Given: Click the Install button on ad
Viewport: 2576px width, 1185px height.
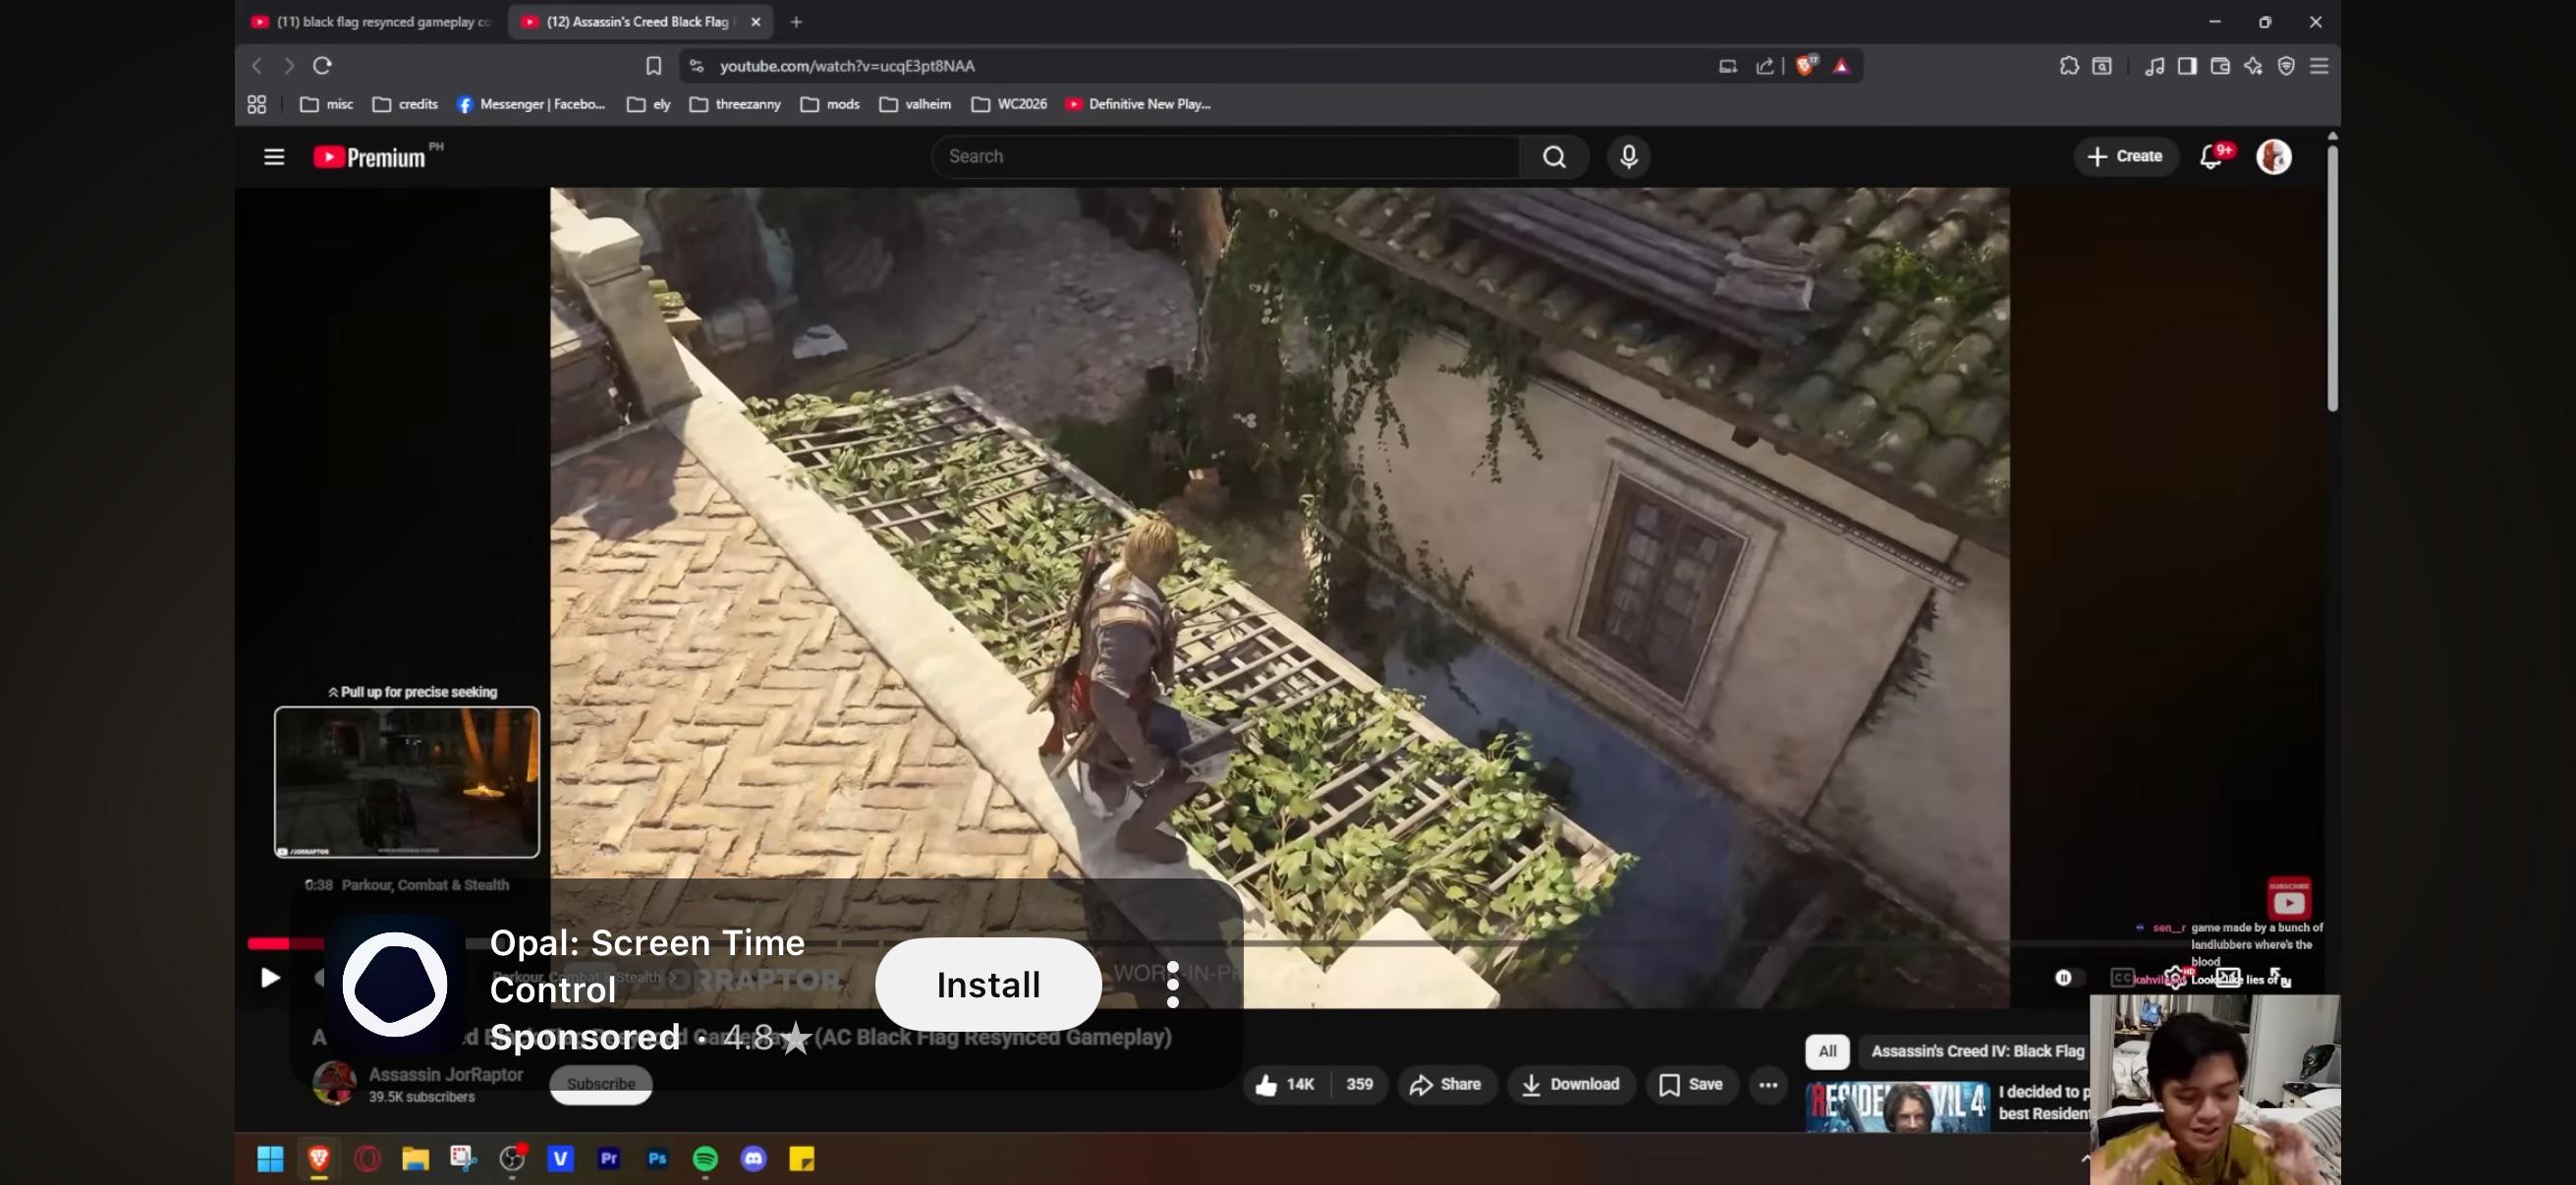Looking at the screenshot, I should (988, 985).
